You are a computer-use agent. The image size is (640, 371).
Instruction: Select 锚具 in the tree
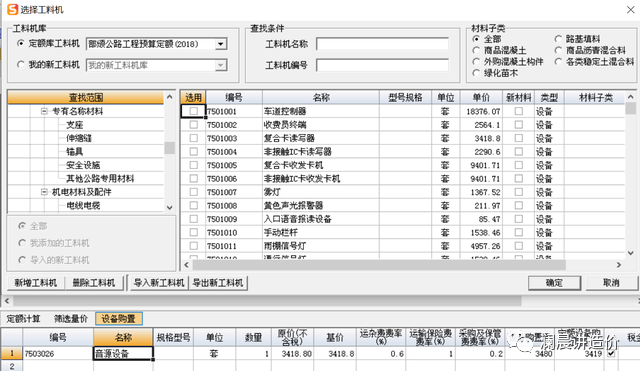(x=75, y=151)
